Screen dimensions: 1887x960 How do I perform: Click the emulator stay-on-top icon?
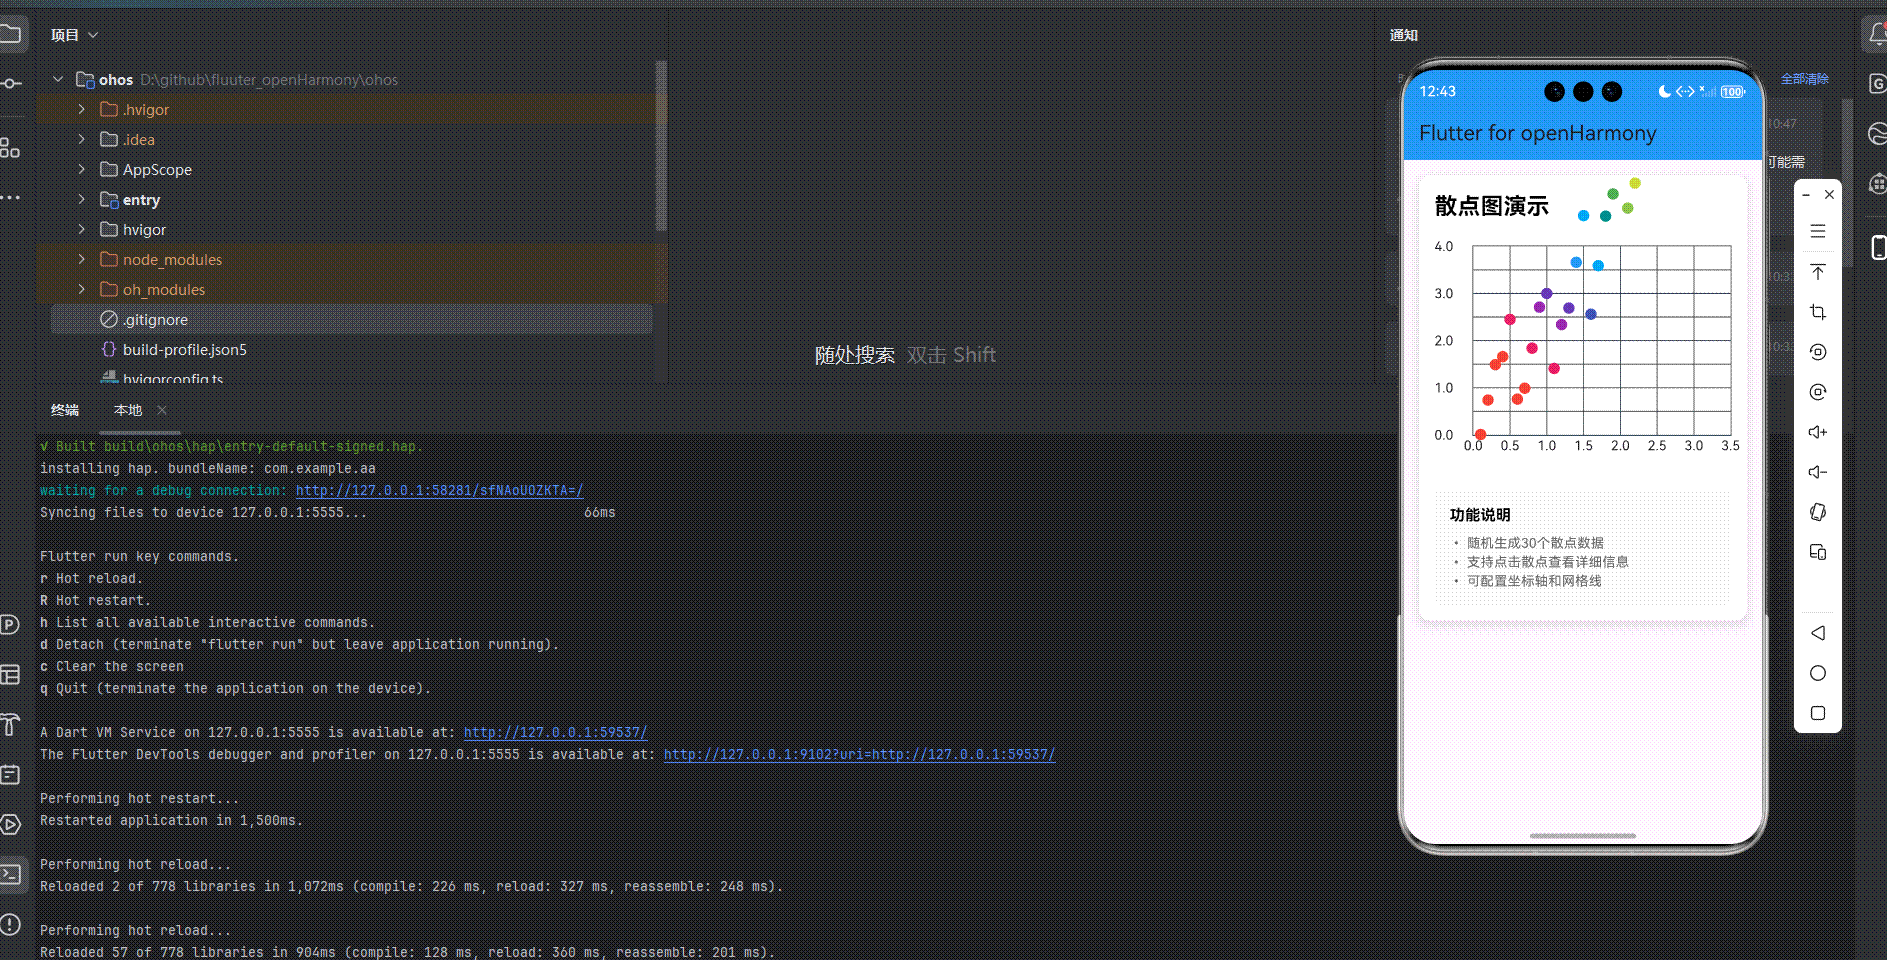1818,272
